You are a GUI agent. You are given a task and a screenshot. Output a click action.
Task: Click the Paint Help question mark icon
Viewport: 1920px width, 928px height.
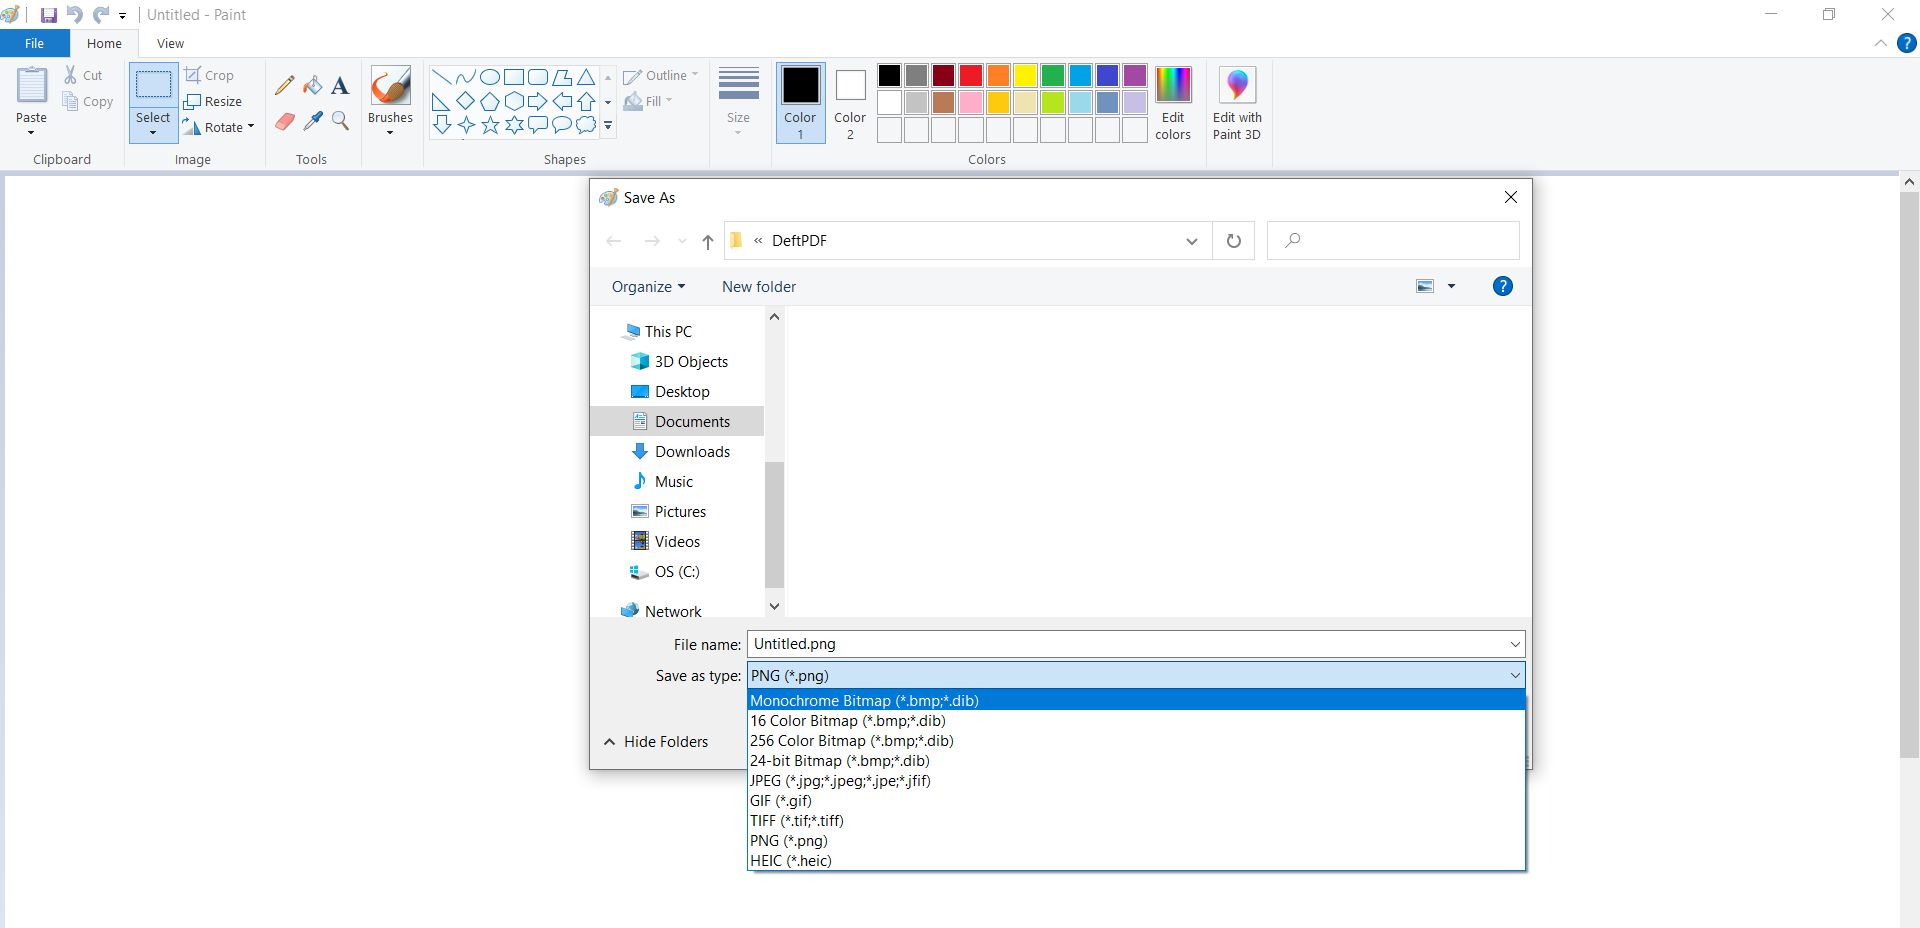(1907, 43)
